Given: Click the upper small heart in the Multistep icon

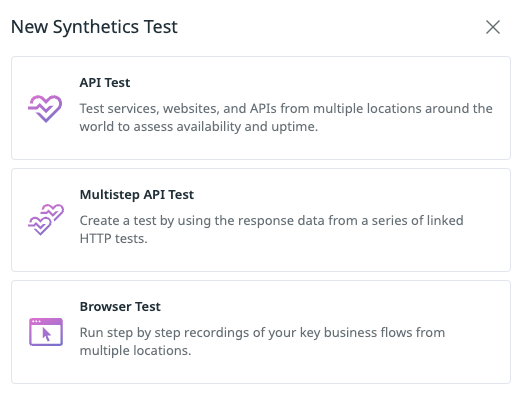Looking at the screenshot, I should (x=53, y=212).
